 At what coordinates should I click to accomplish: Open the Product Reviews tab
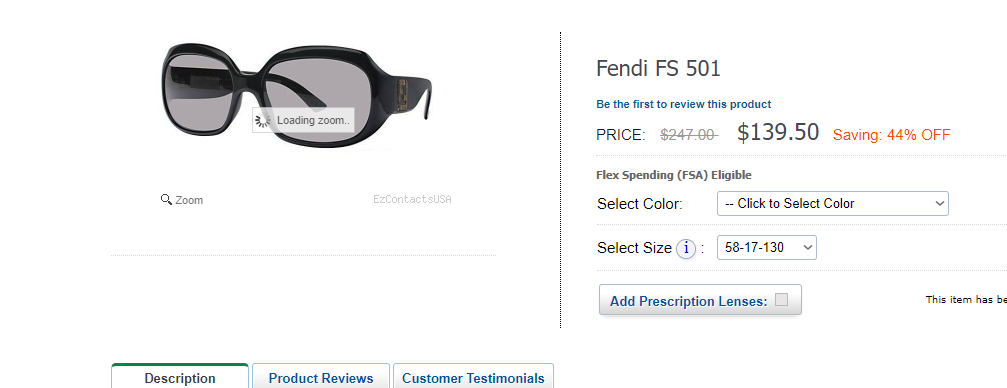point(320,376)
